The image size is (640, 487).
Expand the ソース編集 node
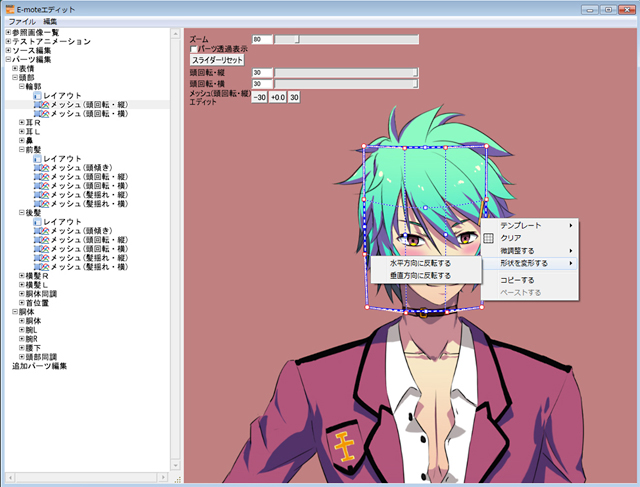point(8,50)
